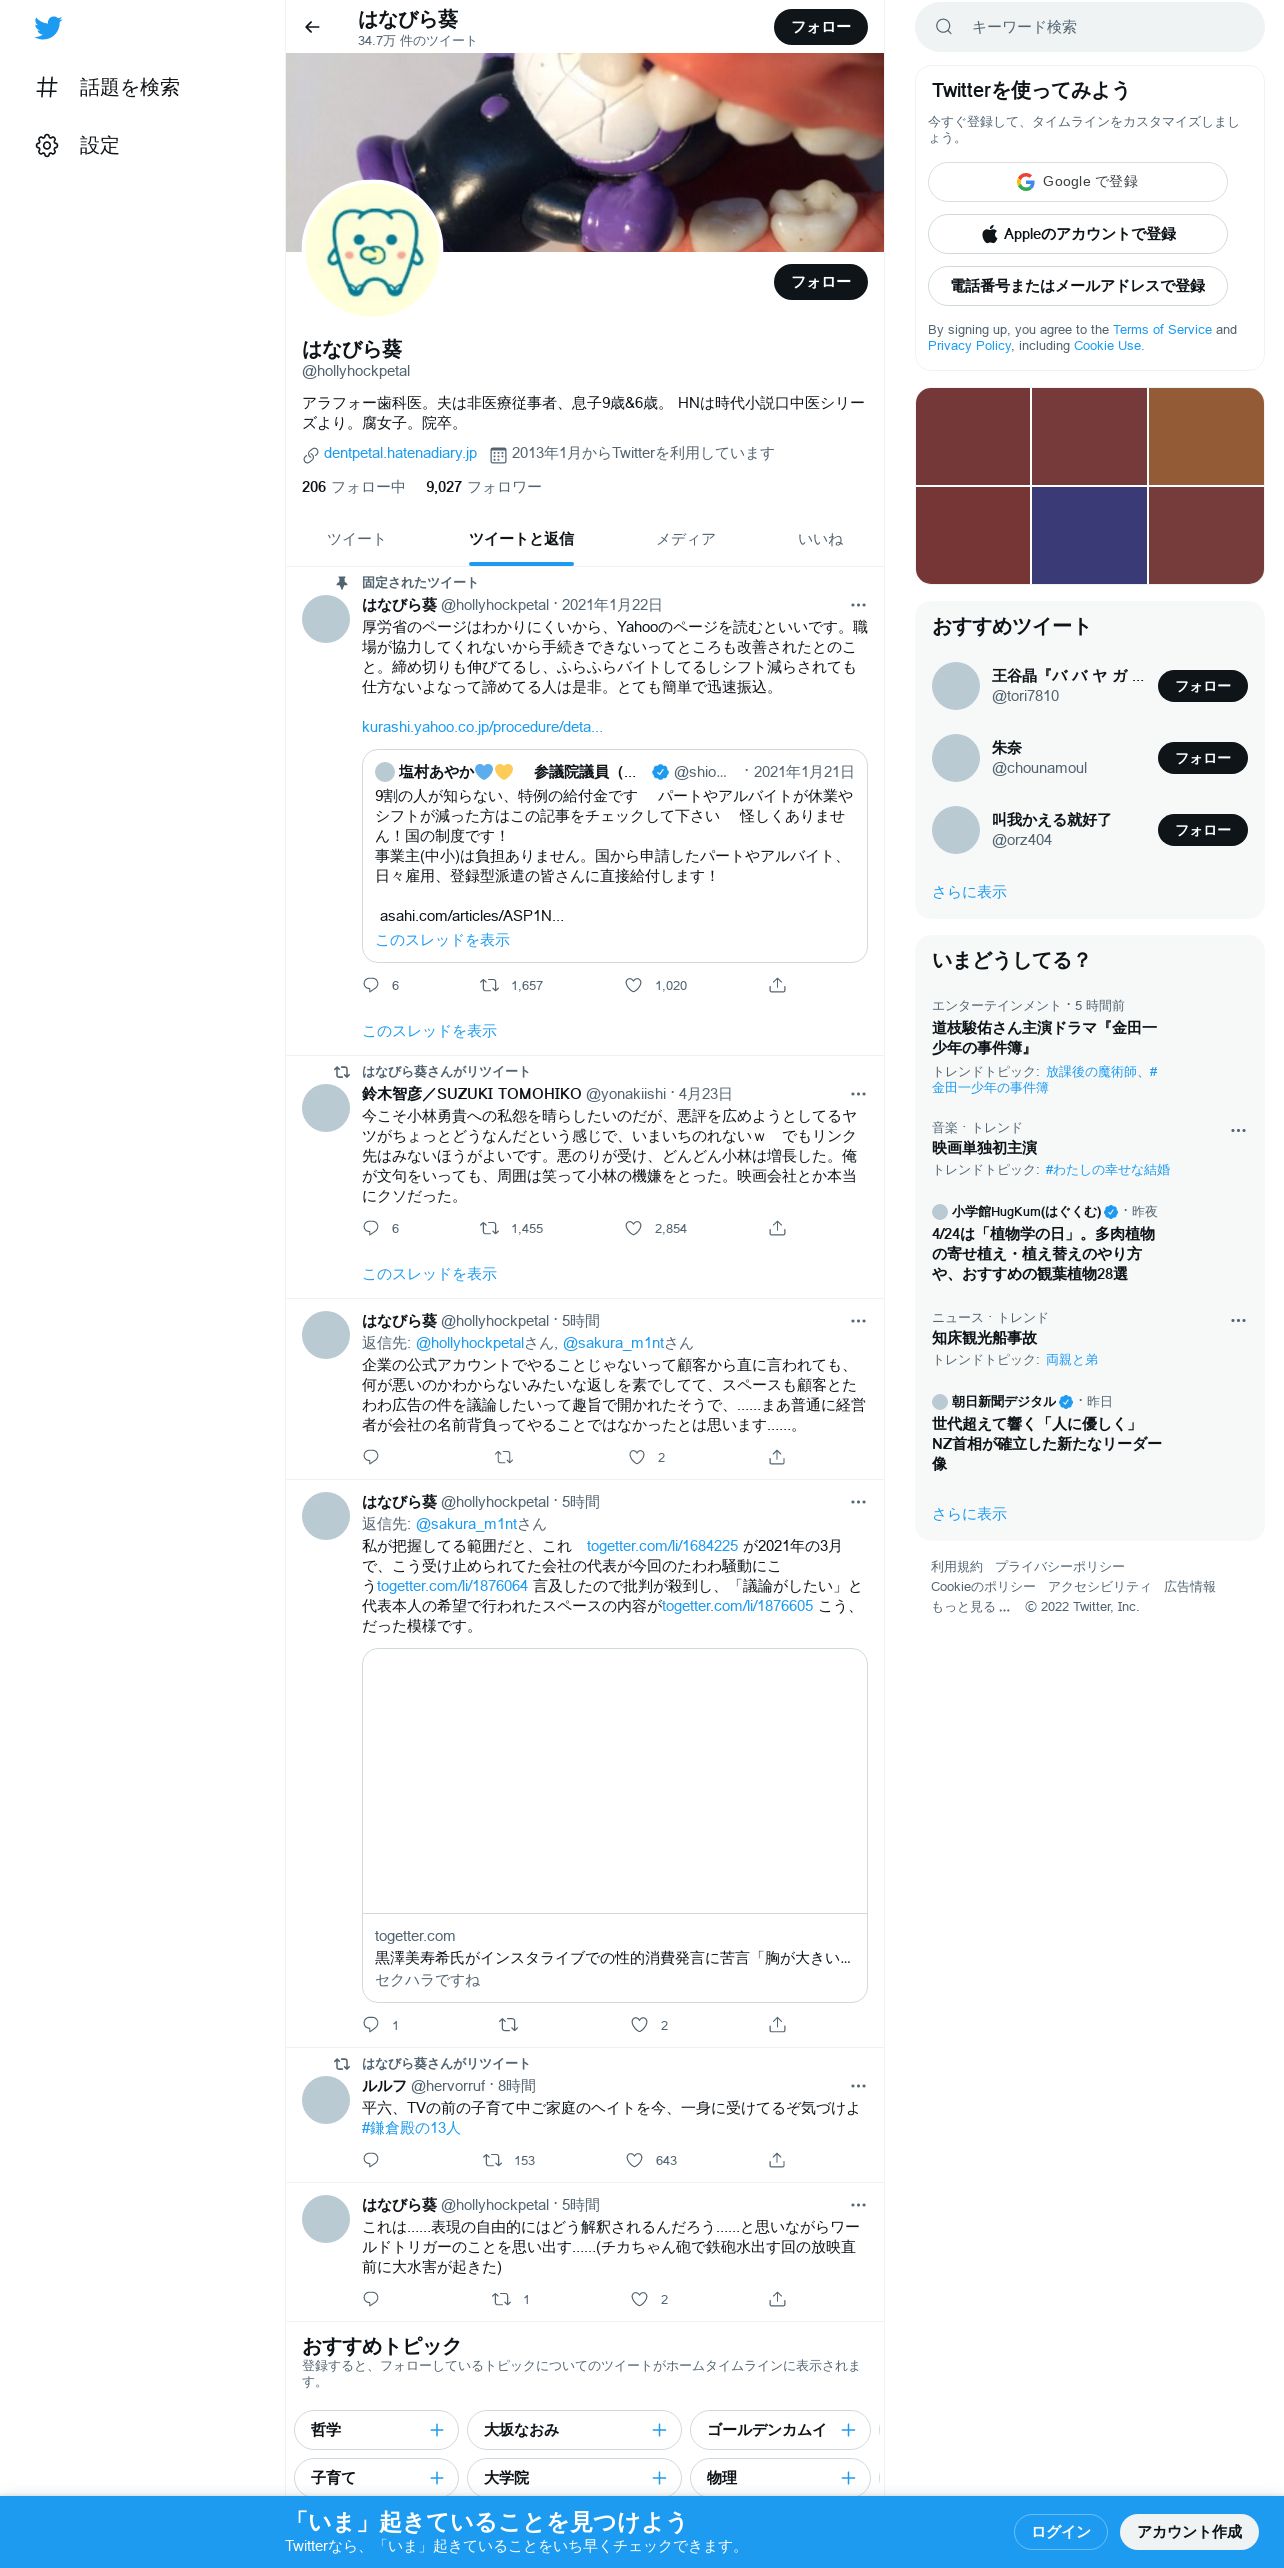Go back with the arrow icon
The width and height of the screenshot is (1284, 2568).
[312, 27]
